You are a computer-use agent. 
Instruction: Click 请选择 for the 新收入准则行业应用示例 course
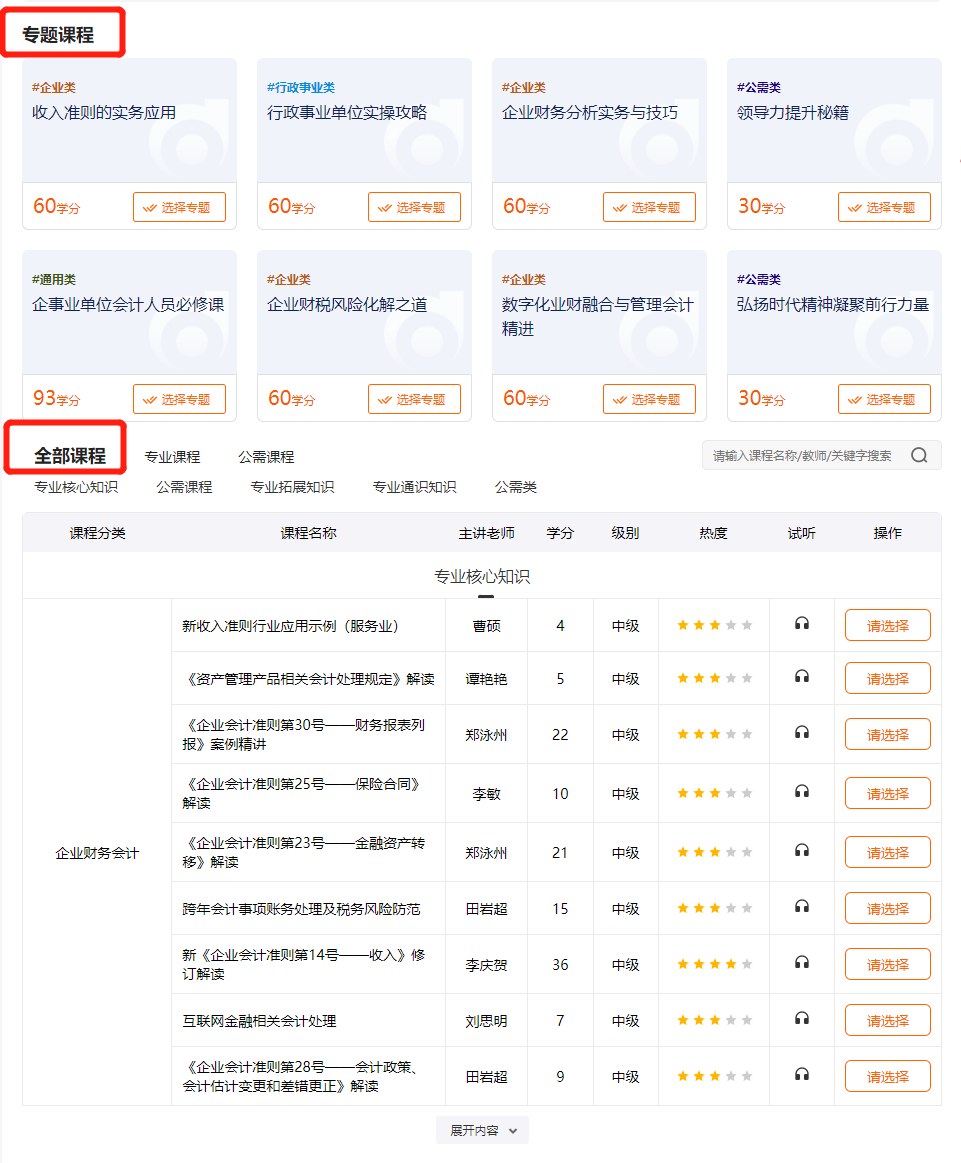point(887,624)
